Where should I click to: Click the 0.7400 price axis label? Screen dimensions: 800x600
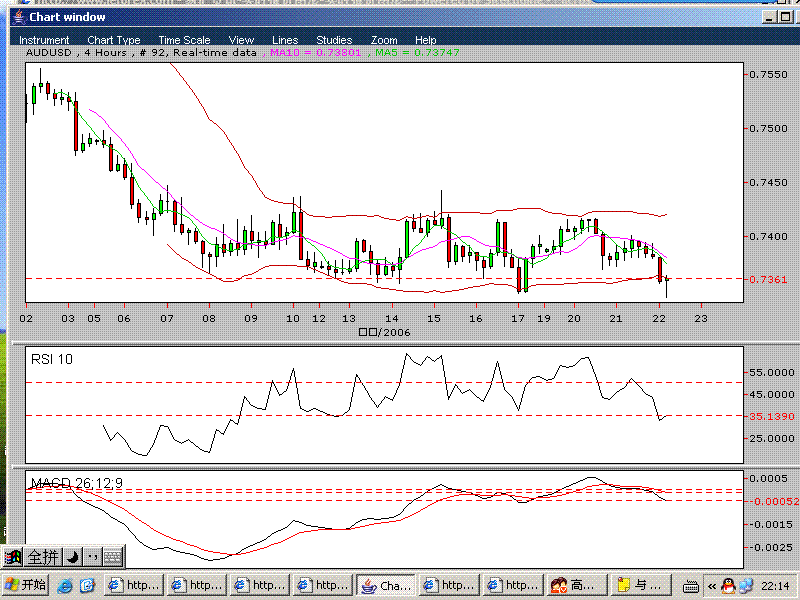click(x=768, y=237)
